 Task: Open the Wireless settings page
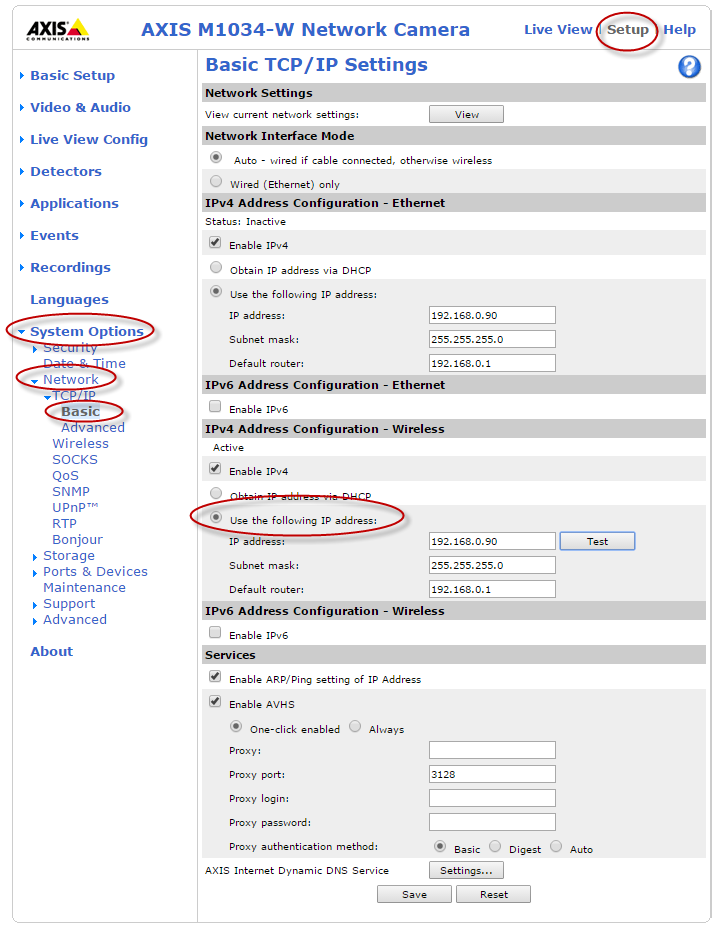click(80, 443)
